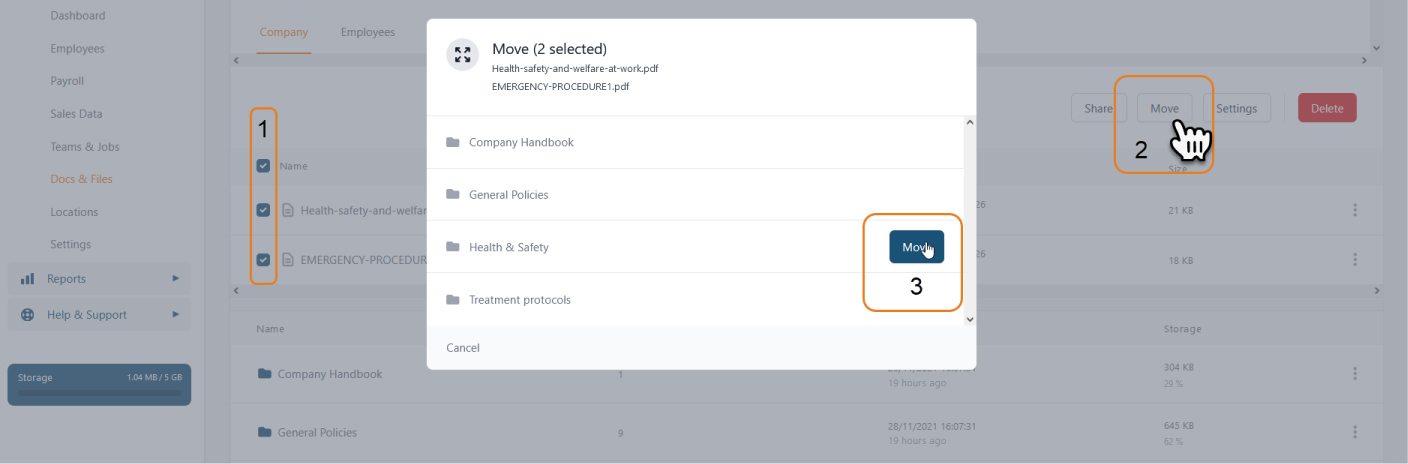Click the Reports bar chart icon
1408x464 pixels.
[x=28, y=279]
